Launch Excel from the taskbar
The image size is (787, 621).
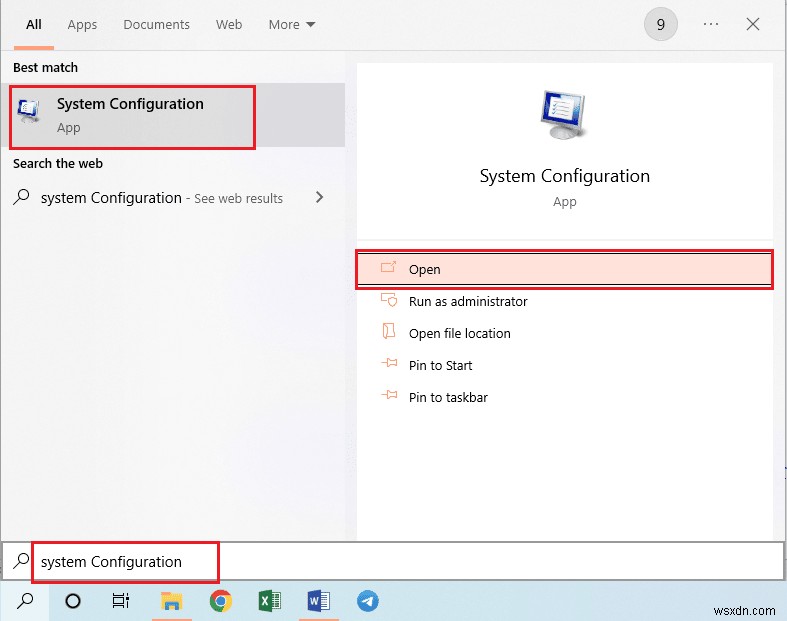[270, 600]
